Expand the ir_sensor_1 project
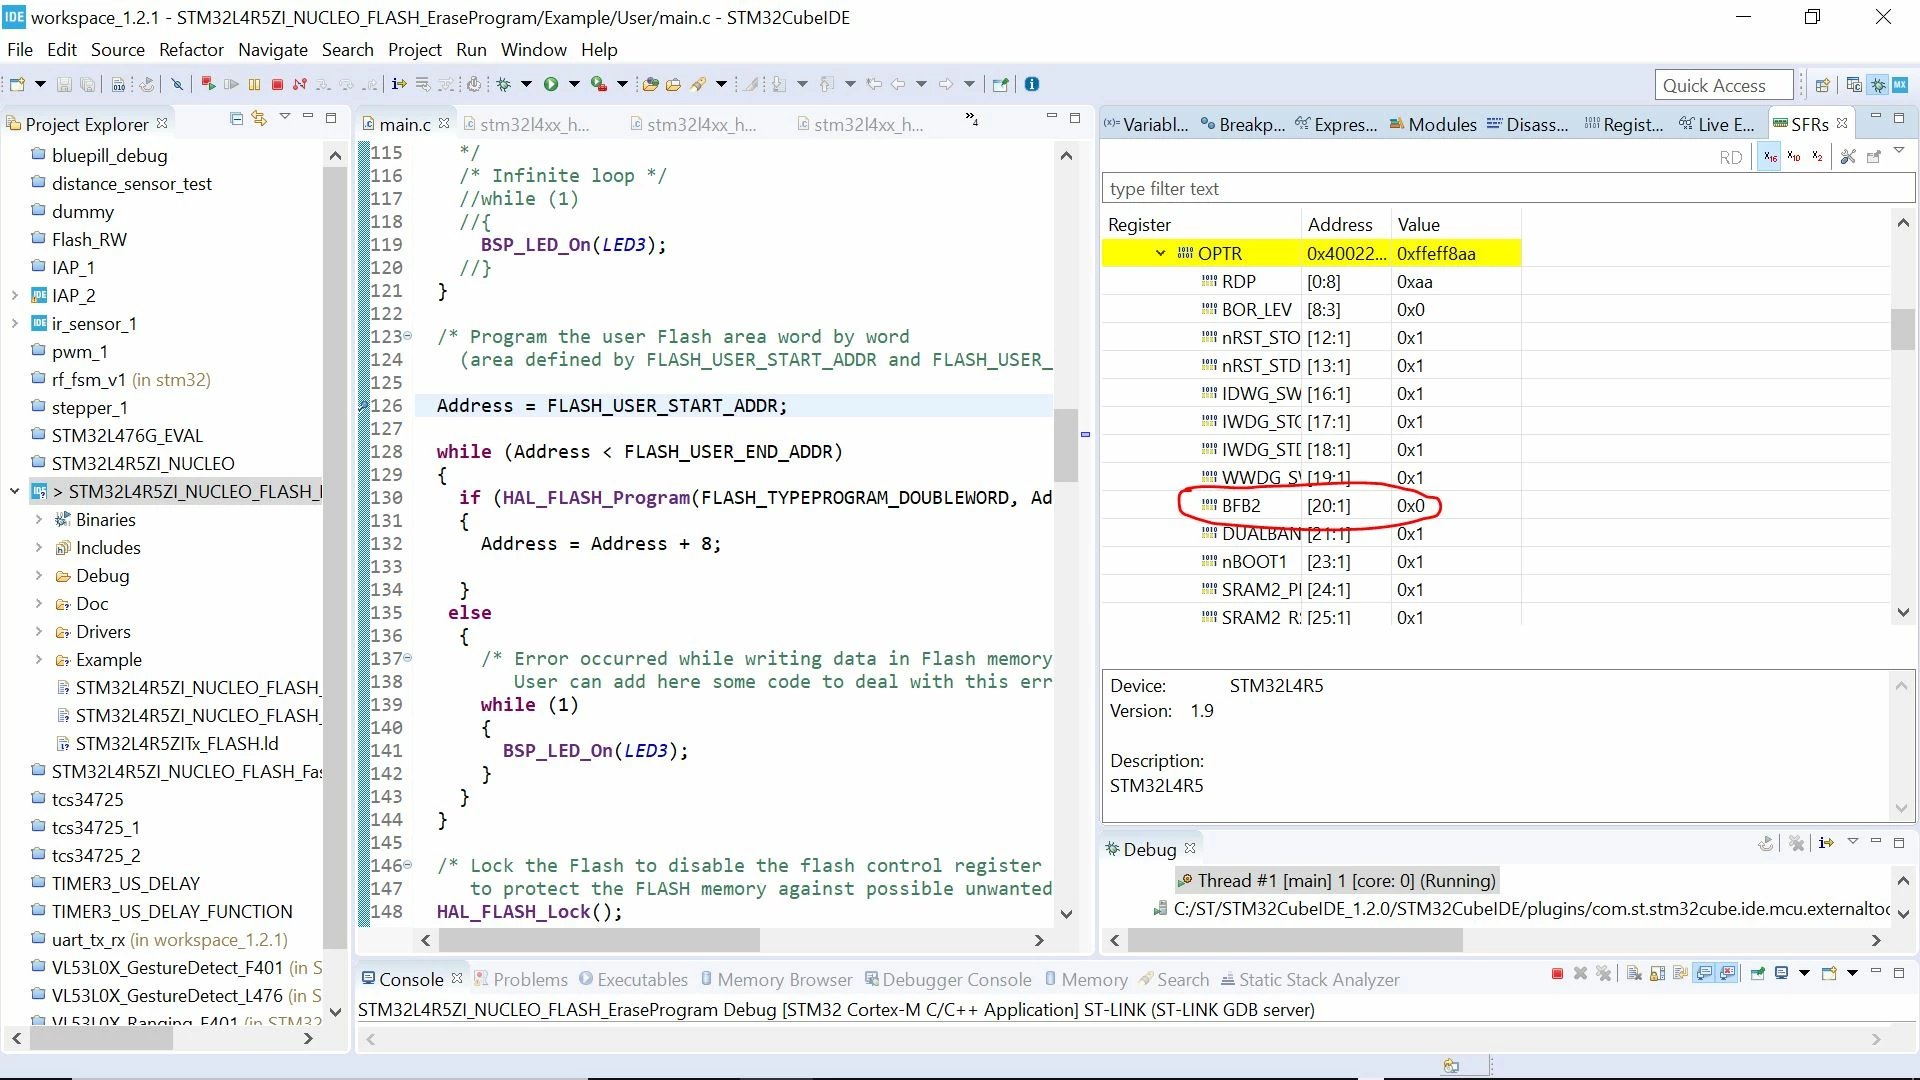The height and width of the screenshot is (1080, 1920). pos(14,324)
